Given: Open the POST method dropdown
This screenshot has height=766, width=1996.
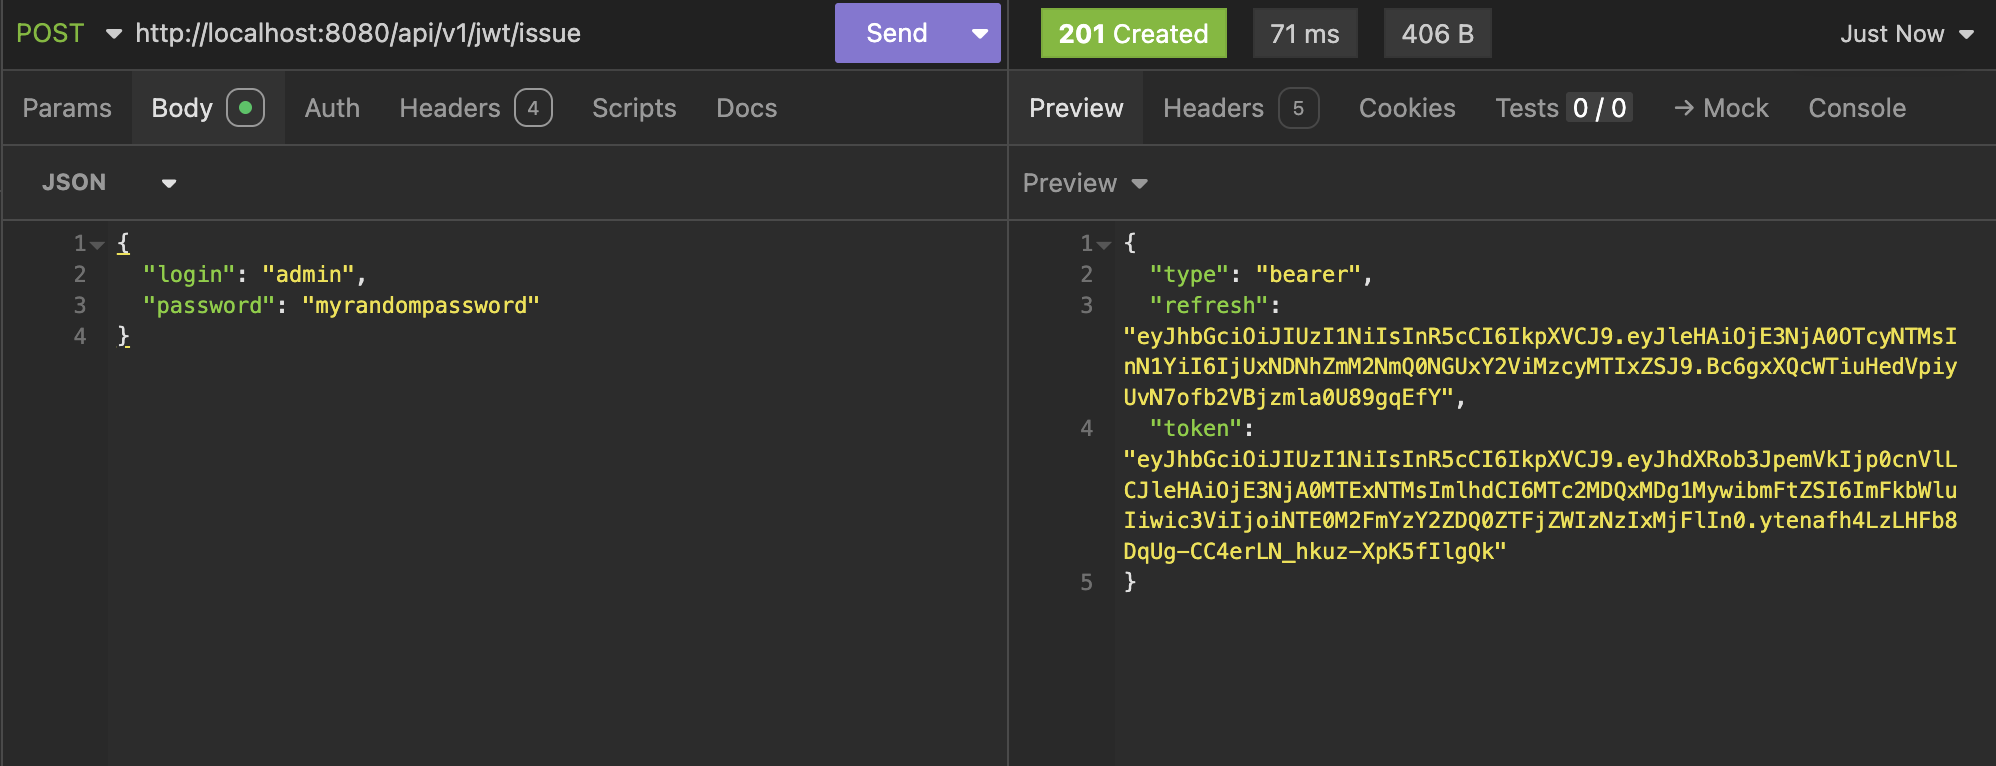Looking at the screenshot, I should pyautogui.click(x=68, y=33).
